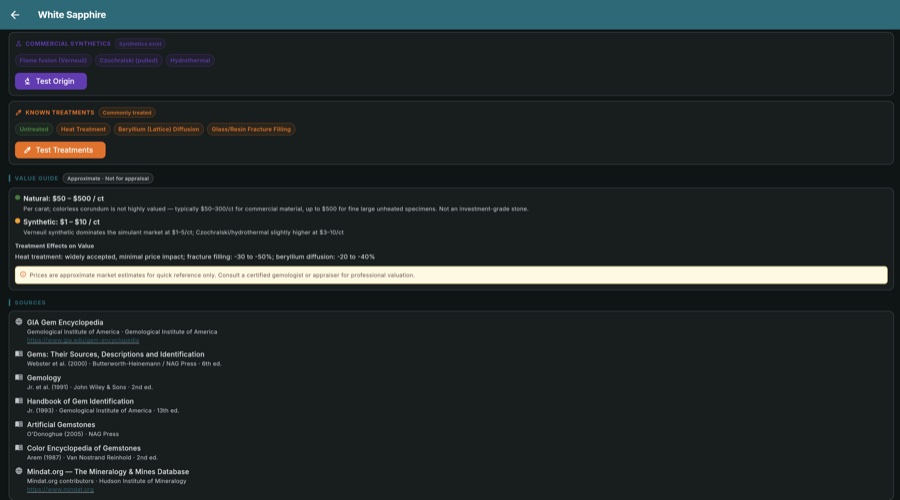Screen dimensions: 900x500
Task: Click the globe icon for GIA Gem Encyclopedia
Action: [19, 322]
